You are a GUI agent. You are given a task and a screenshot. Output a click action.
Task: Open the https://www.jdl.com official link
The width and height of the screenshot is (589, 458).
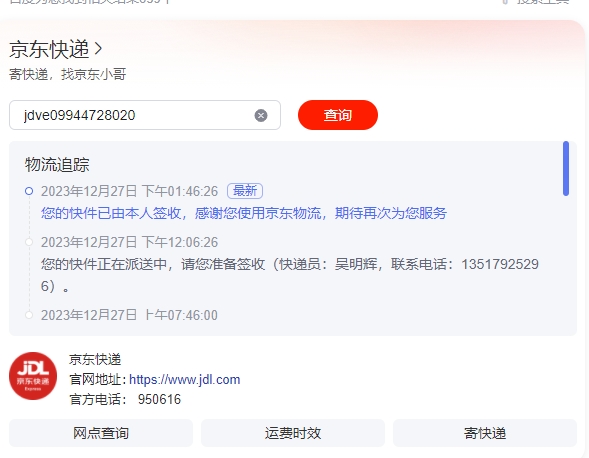184,379
